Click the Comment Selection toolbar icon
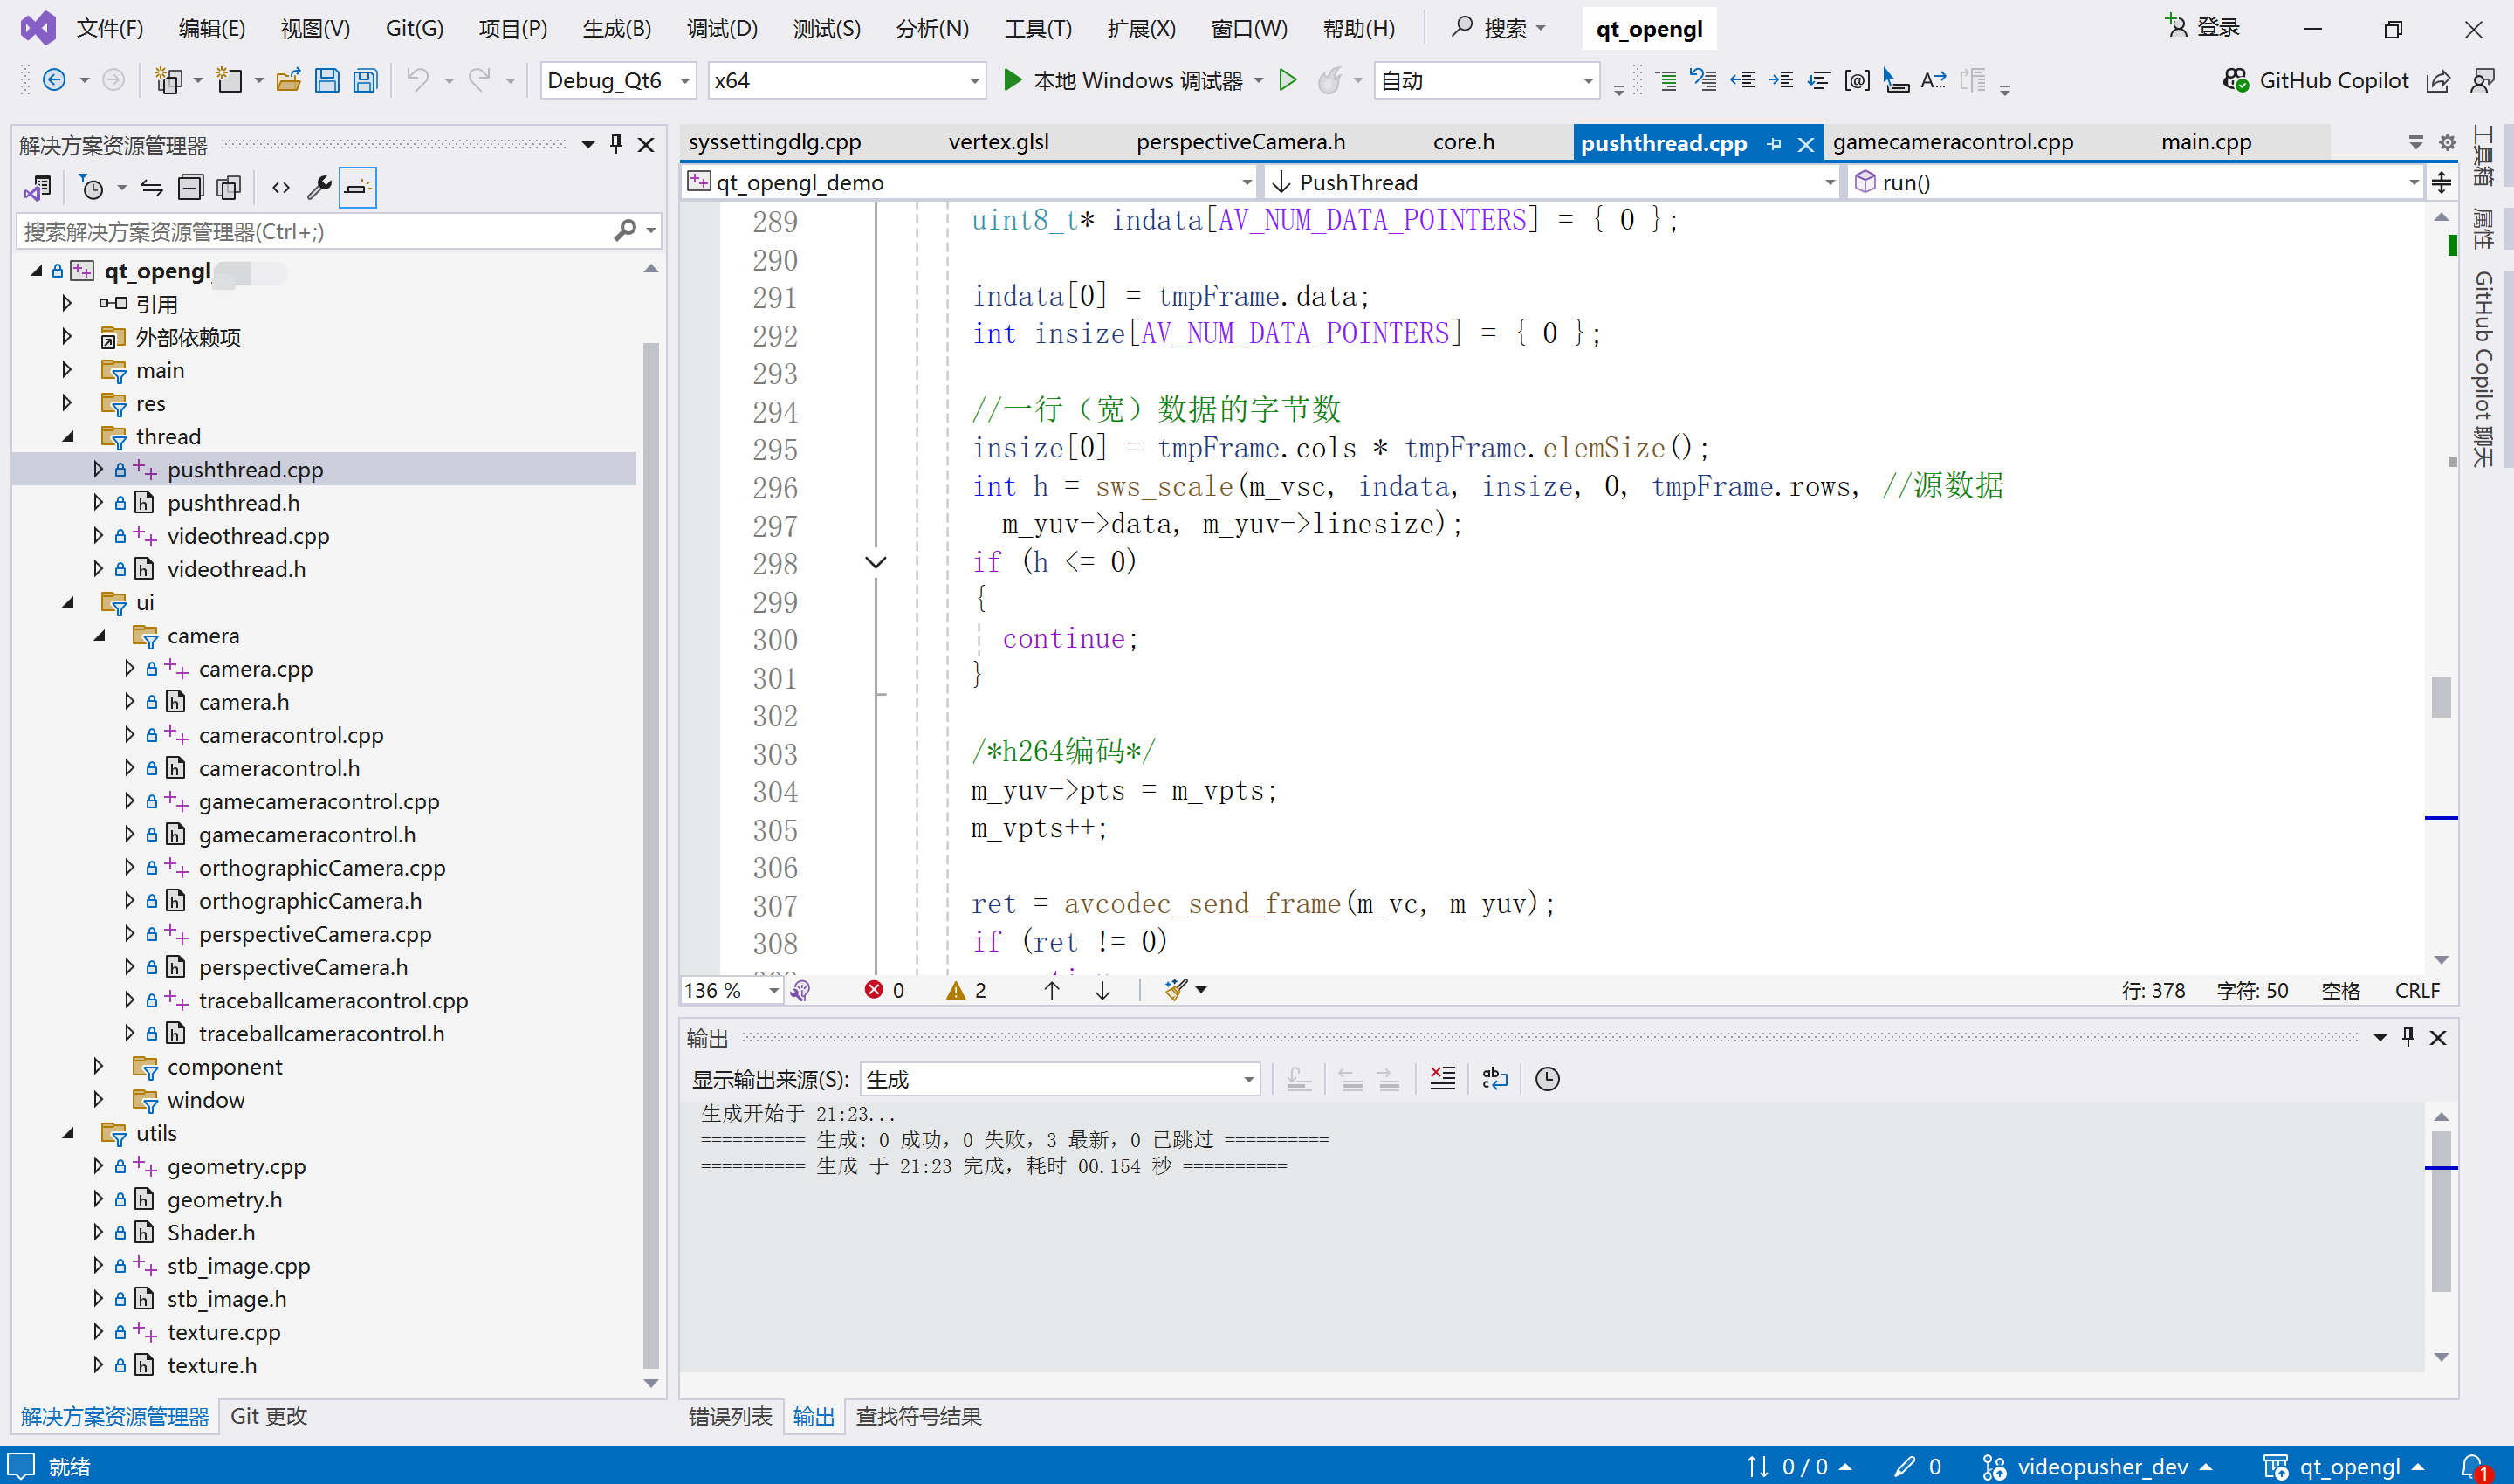 click(1665, 80)
